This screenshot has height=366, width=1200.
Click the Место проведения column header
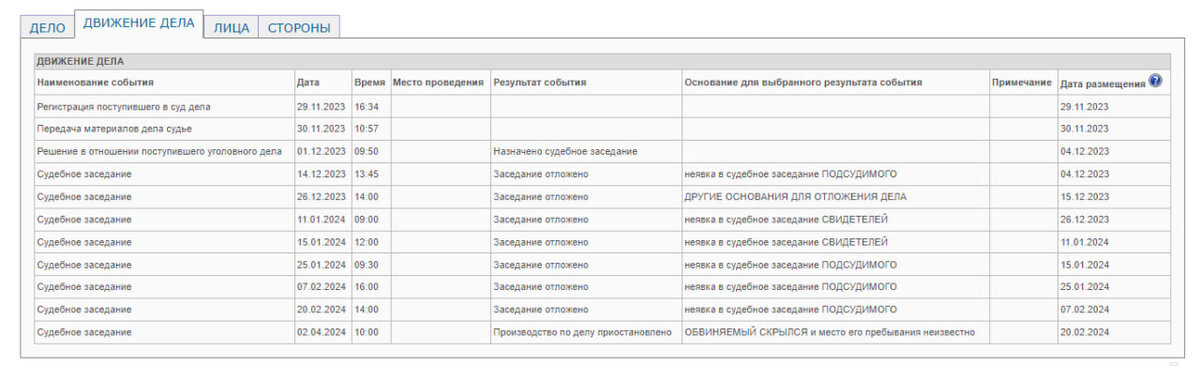pyautogui.click(x=438, y=83)
